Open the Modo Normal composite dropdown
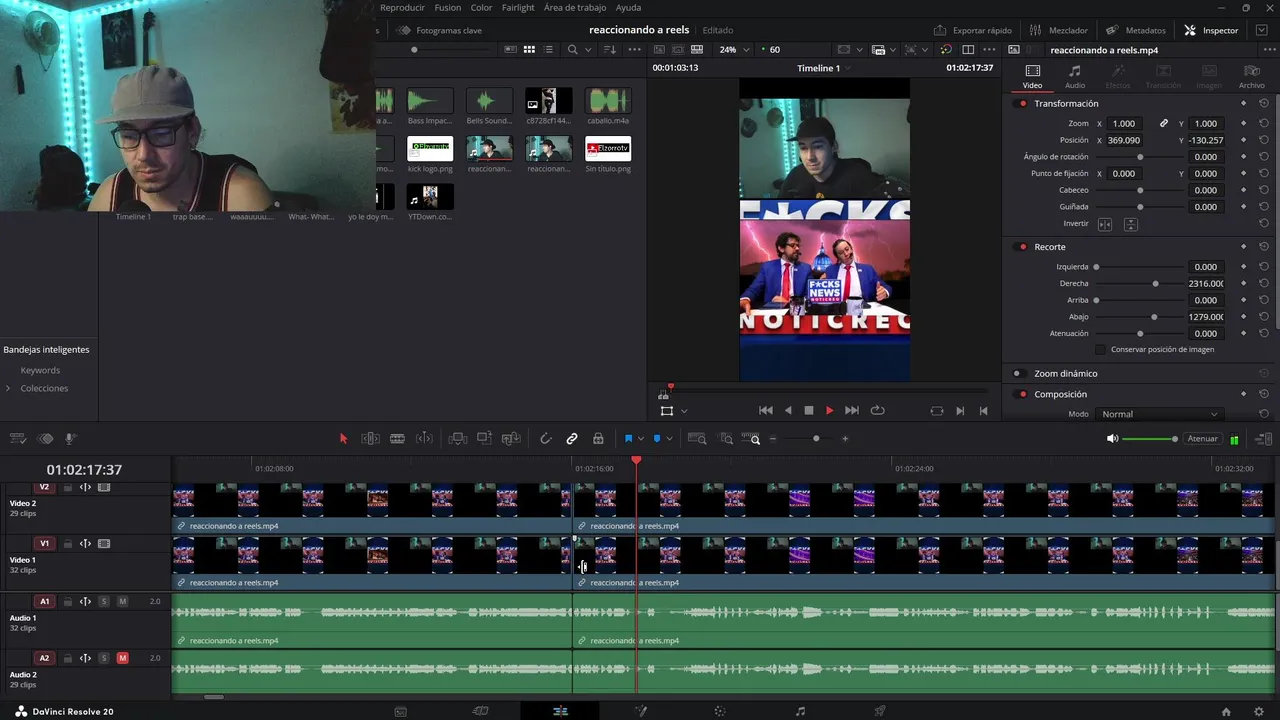This screenshot has height=720, width=1280. pos(1159,414)
